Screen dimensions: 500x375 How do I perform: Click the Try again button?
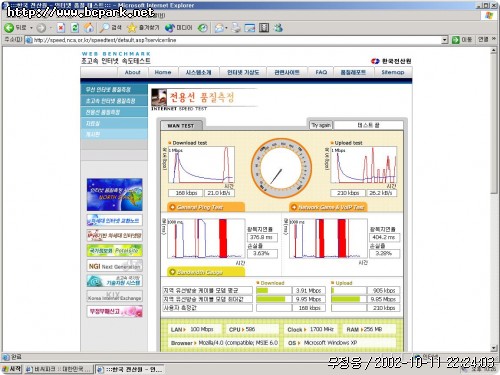[321, 125]
